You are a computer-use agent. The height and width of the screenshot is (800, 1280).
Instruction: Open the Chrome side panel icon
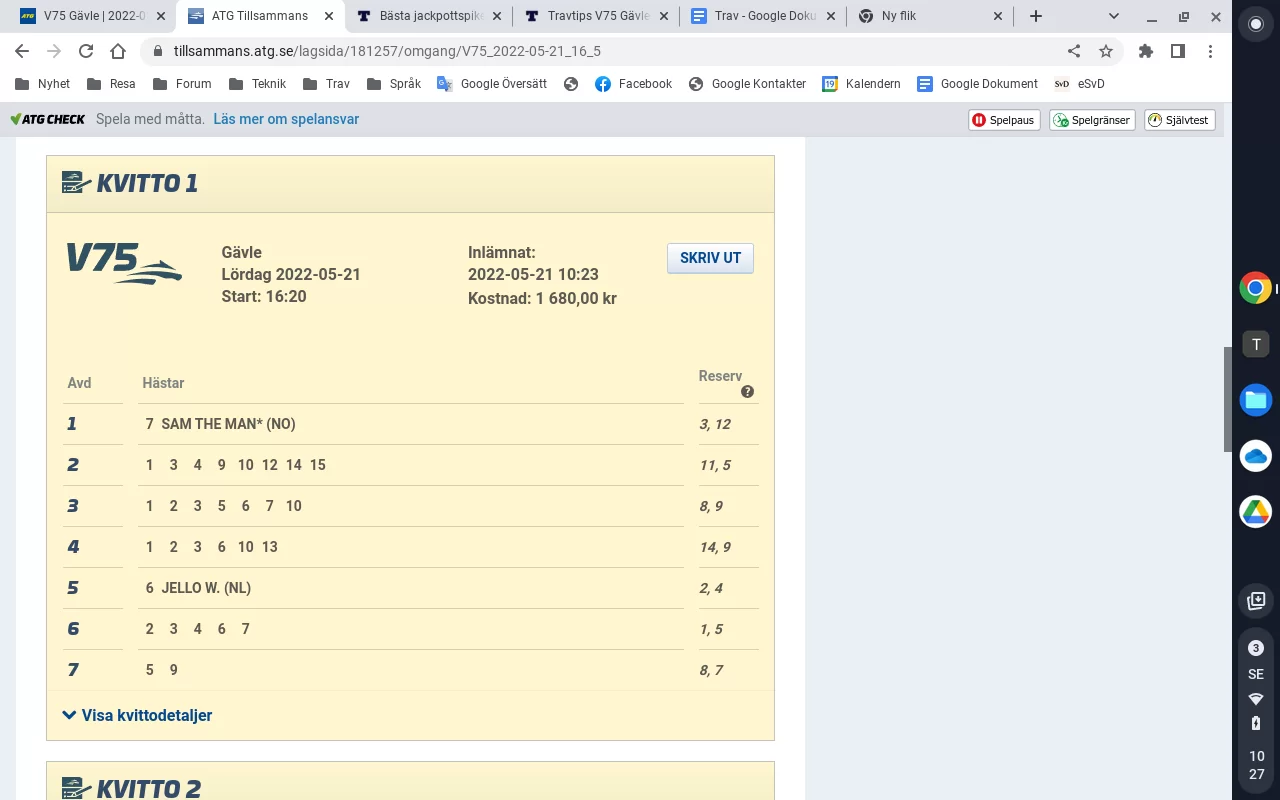tap(1178, 51)
